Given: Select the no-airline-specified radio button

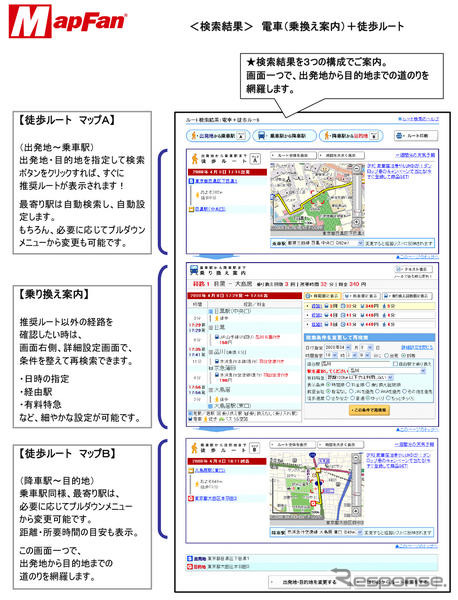Looking at the screenshot, I should click(329, 391).
